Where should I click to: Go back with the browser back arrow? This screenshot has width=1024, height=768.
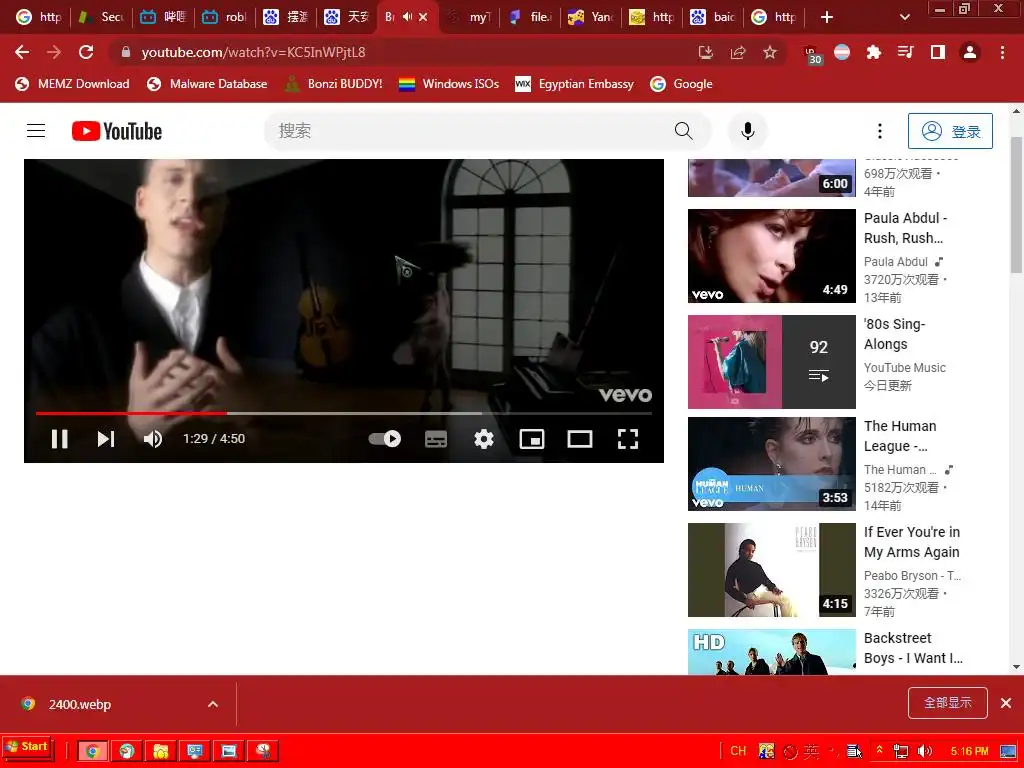pyautogui.click(x=22, y=52)
